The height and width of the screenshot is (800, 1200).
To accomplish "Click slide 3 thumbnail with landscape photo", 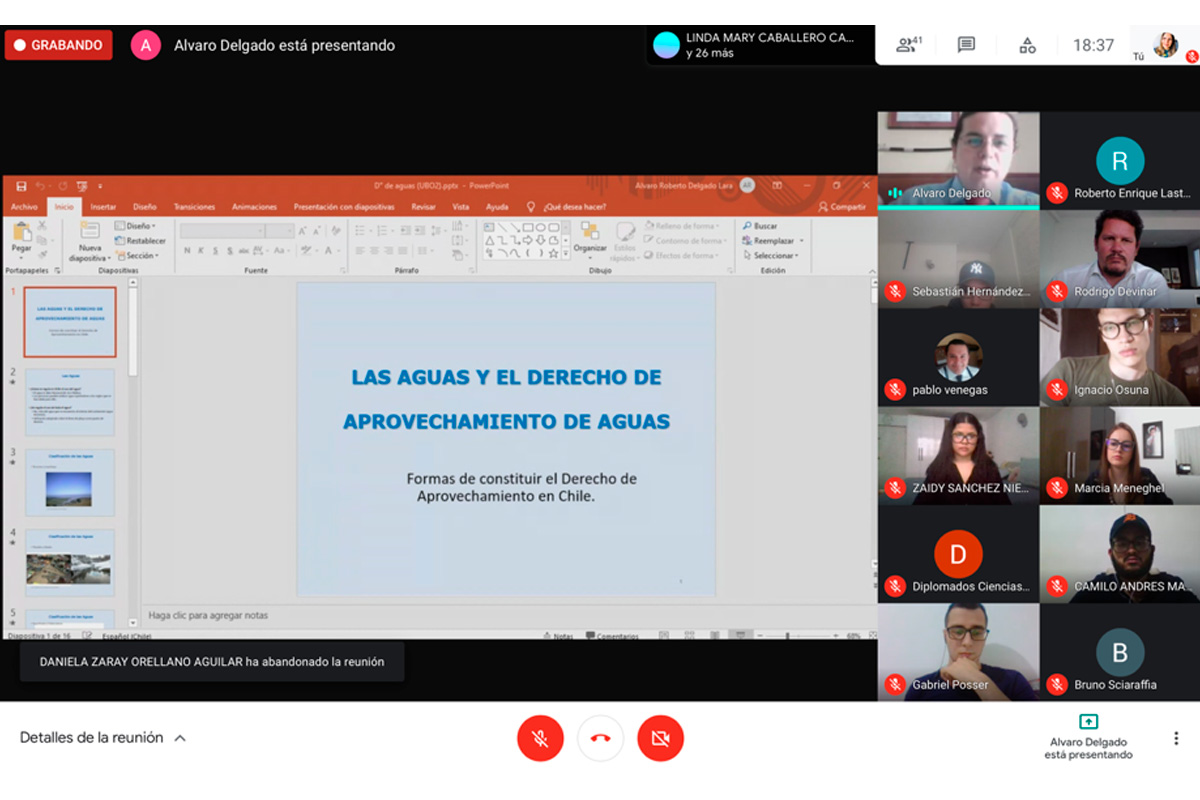I will pos(70,483).
